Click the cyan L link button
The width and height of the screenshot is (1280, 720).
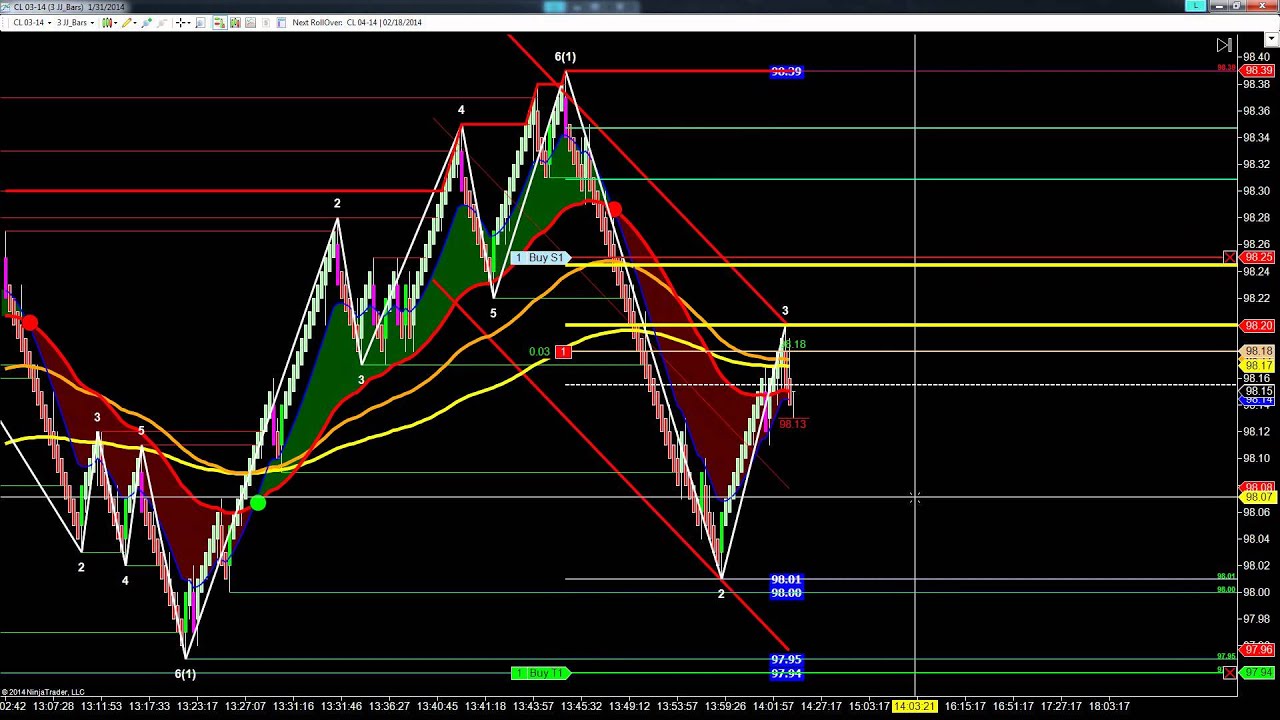point(1195,6)
